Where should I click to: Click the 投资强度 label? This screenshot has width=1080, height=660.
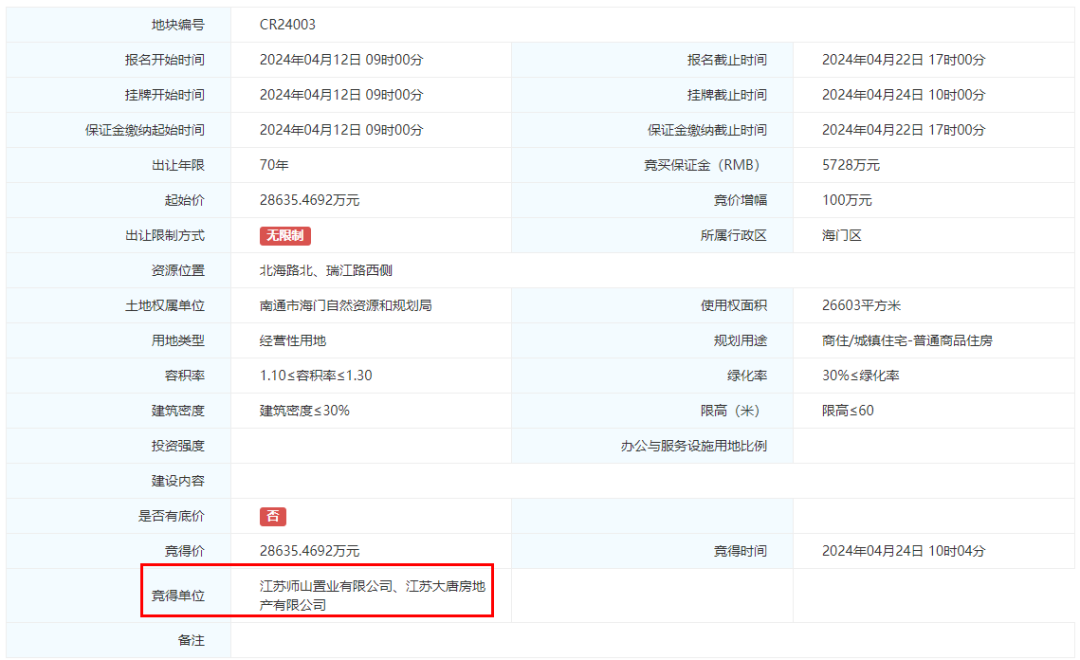[178, 446]
